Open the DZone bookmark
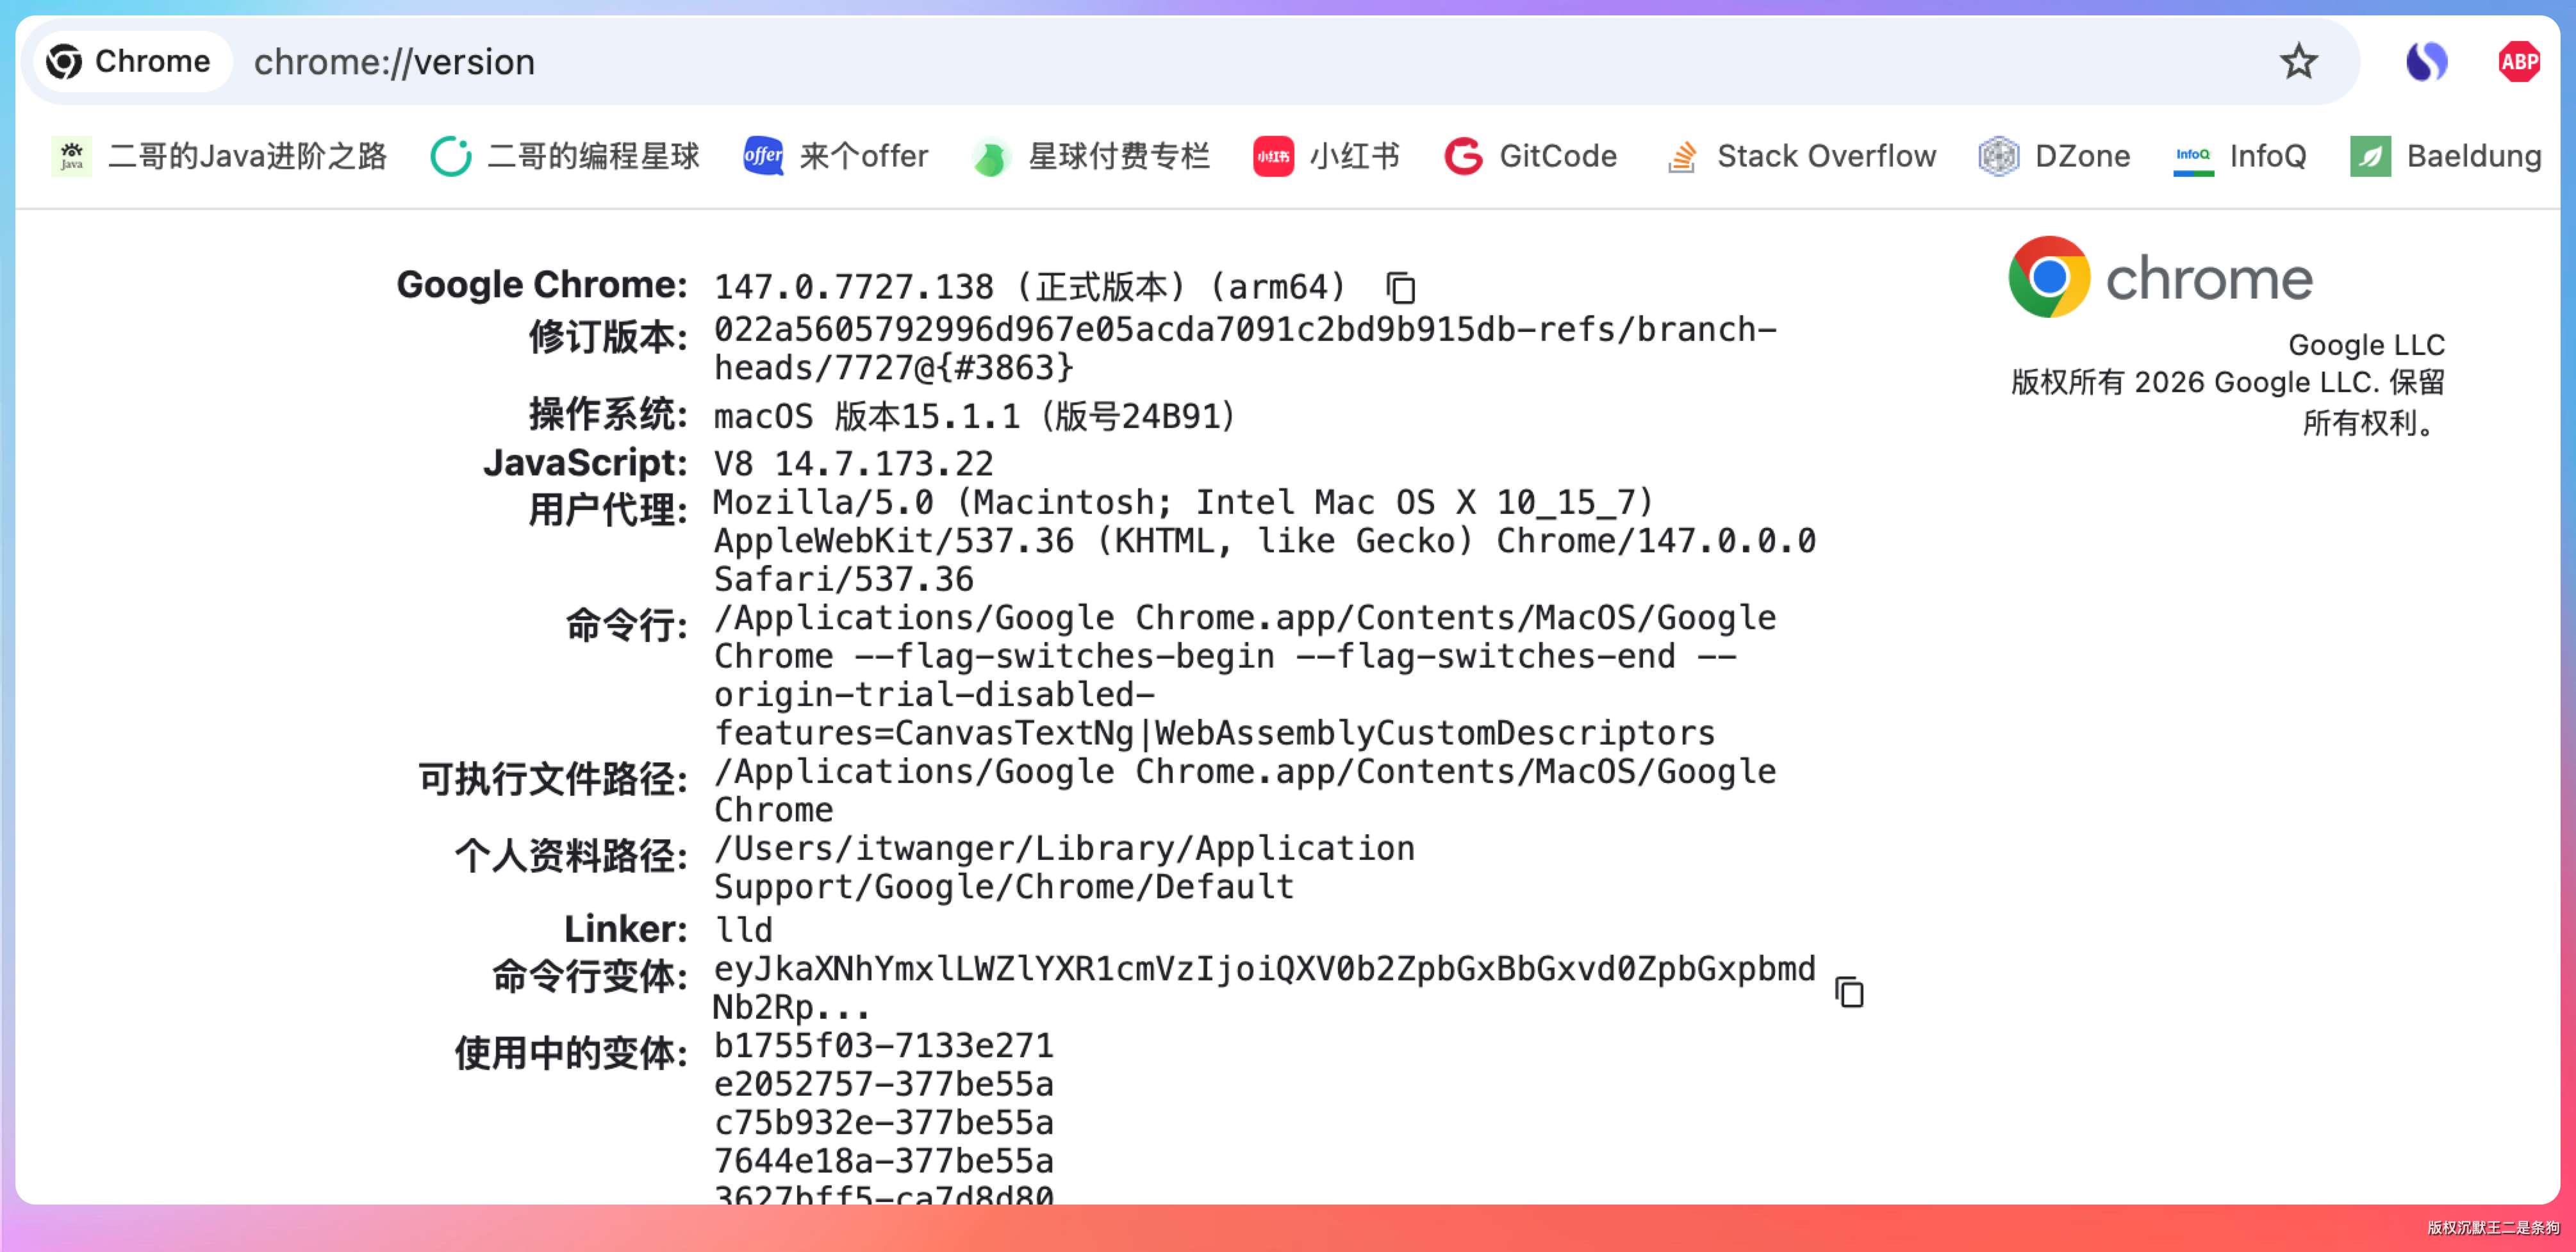Screen dimensions: 2576x1252 click(2055, 156)
